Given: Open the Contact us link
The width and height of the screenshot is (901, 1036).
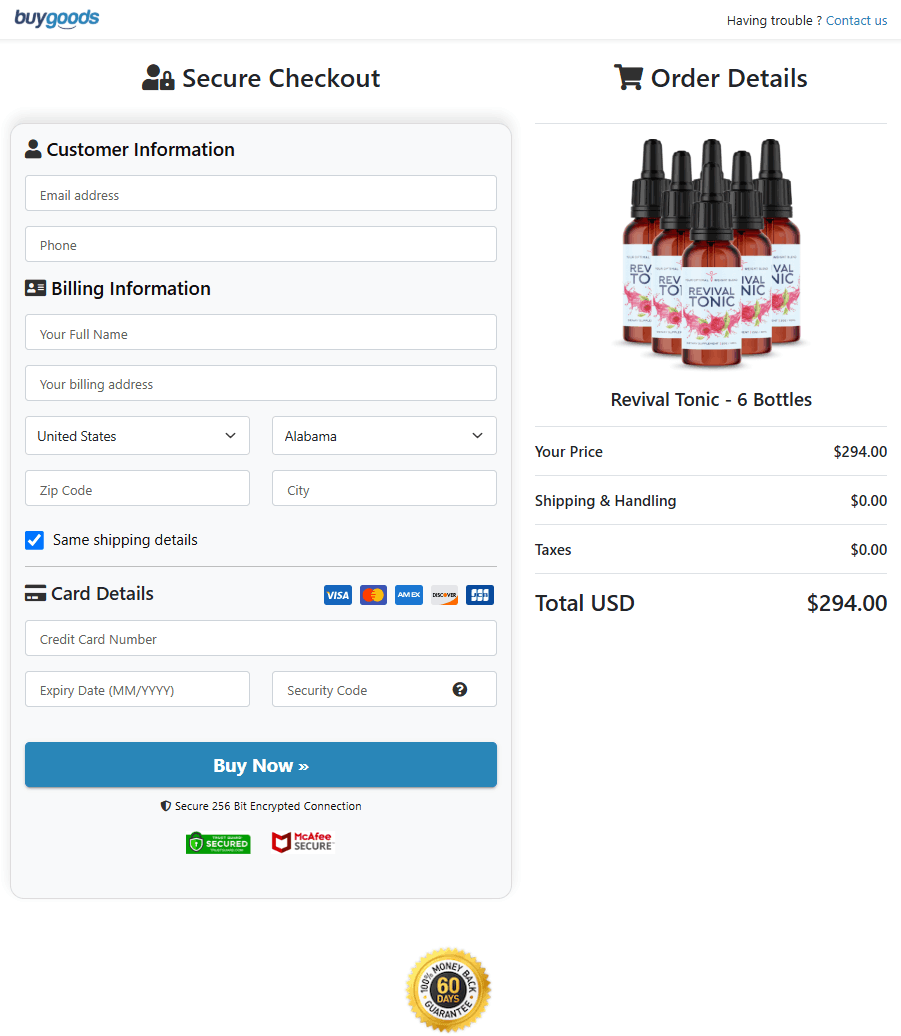Looking at the screenshot, I should pos(856,21).
